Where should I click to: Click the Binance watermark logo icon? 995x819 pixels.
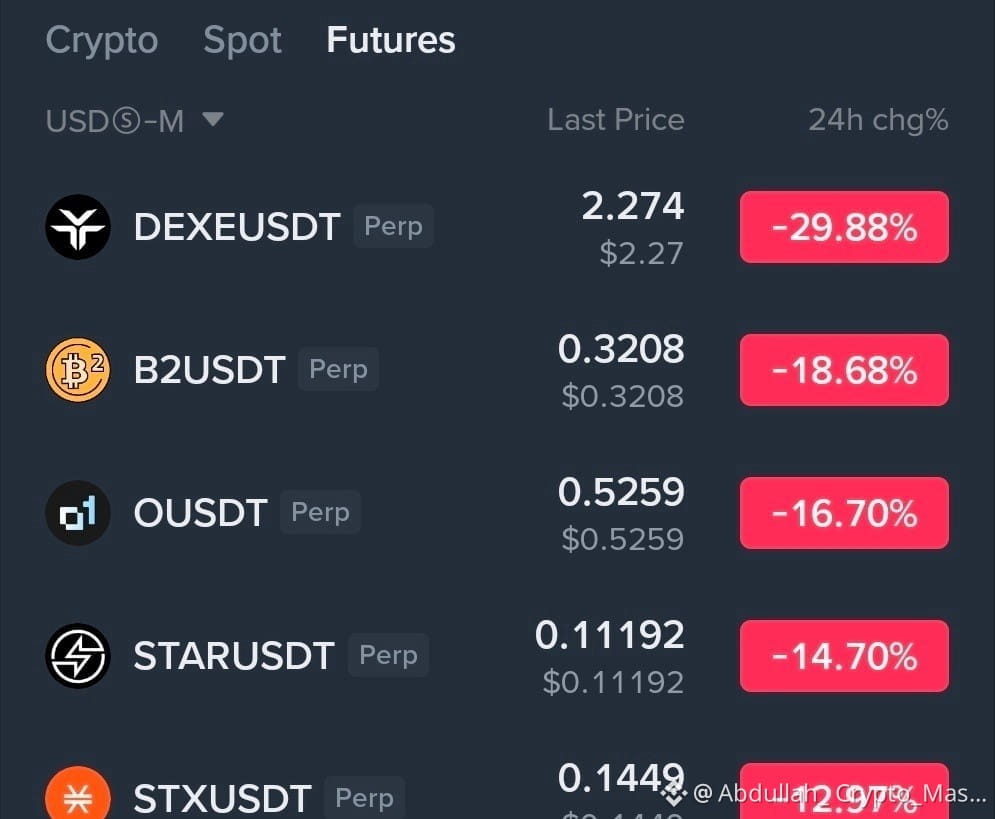click(x=673, y=793)
